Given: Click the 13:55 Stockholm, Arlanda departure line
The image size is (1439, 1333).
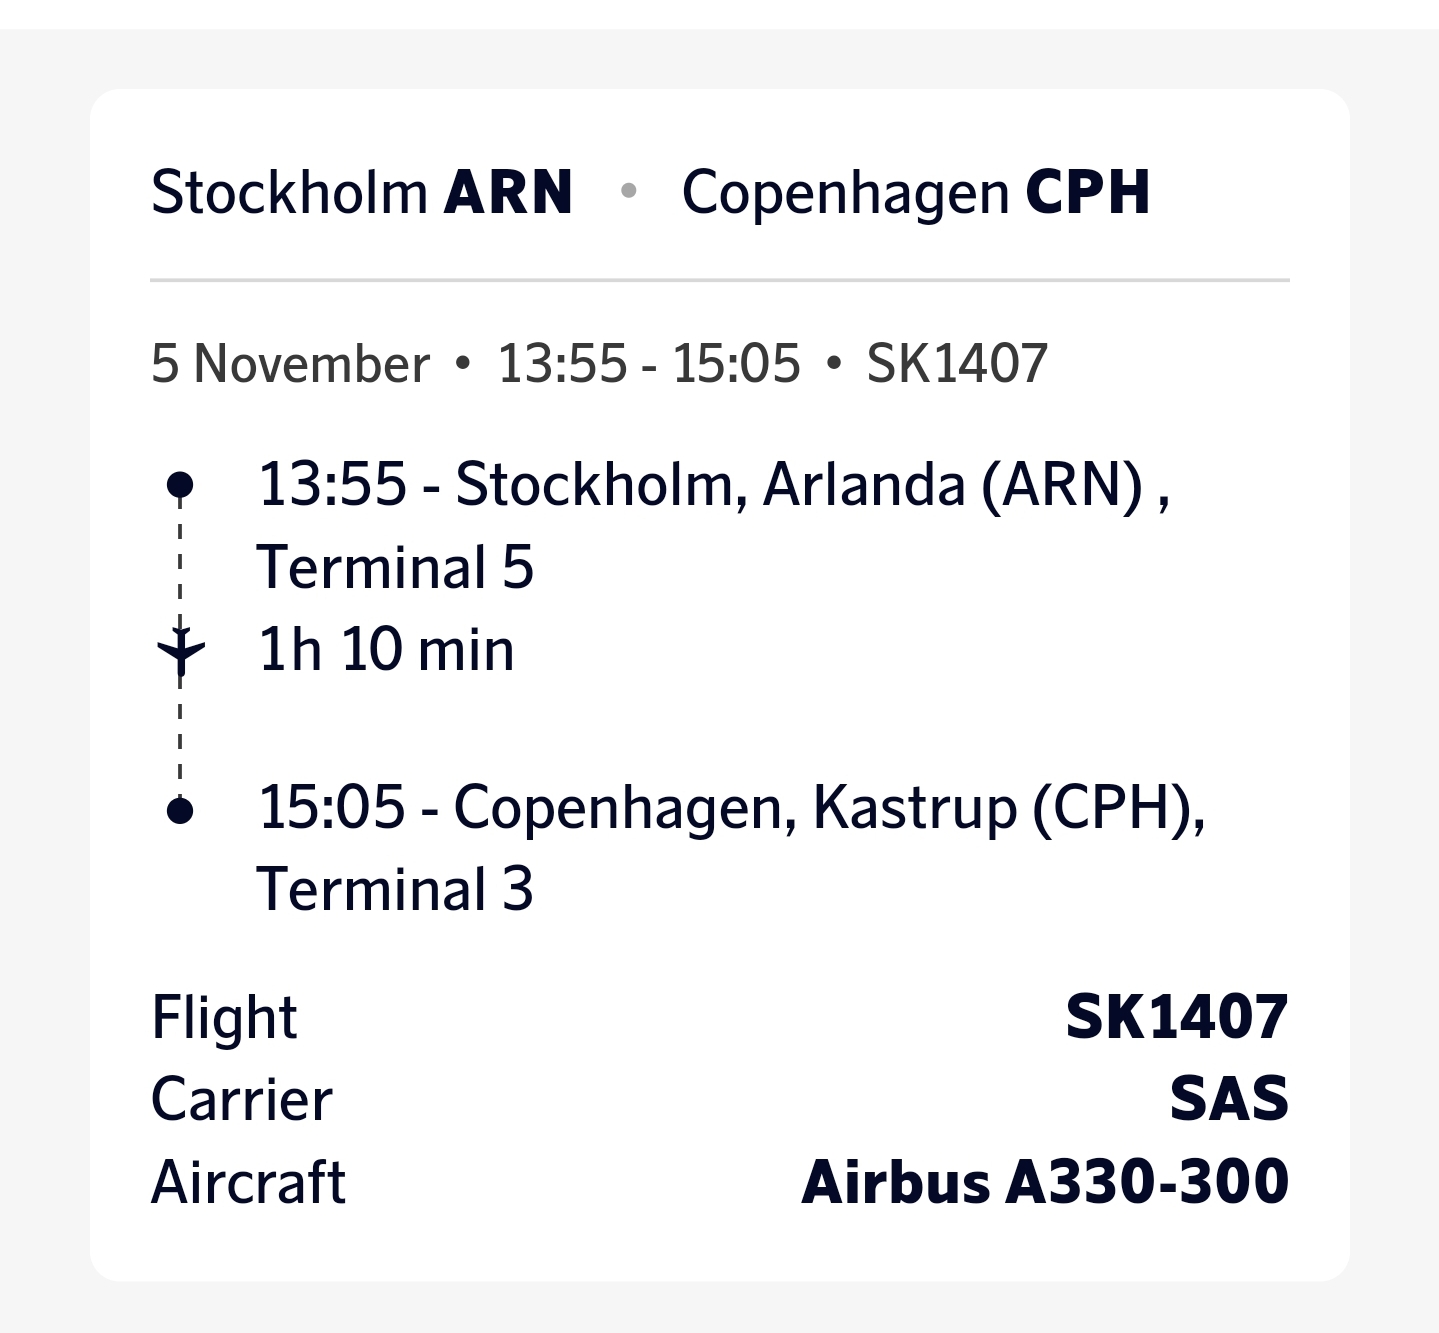Looking at the screenshot, I should pos(713,485).
